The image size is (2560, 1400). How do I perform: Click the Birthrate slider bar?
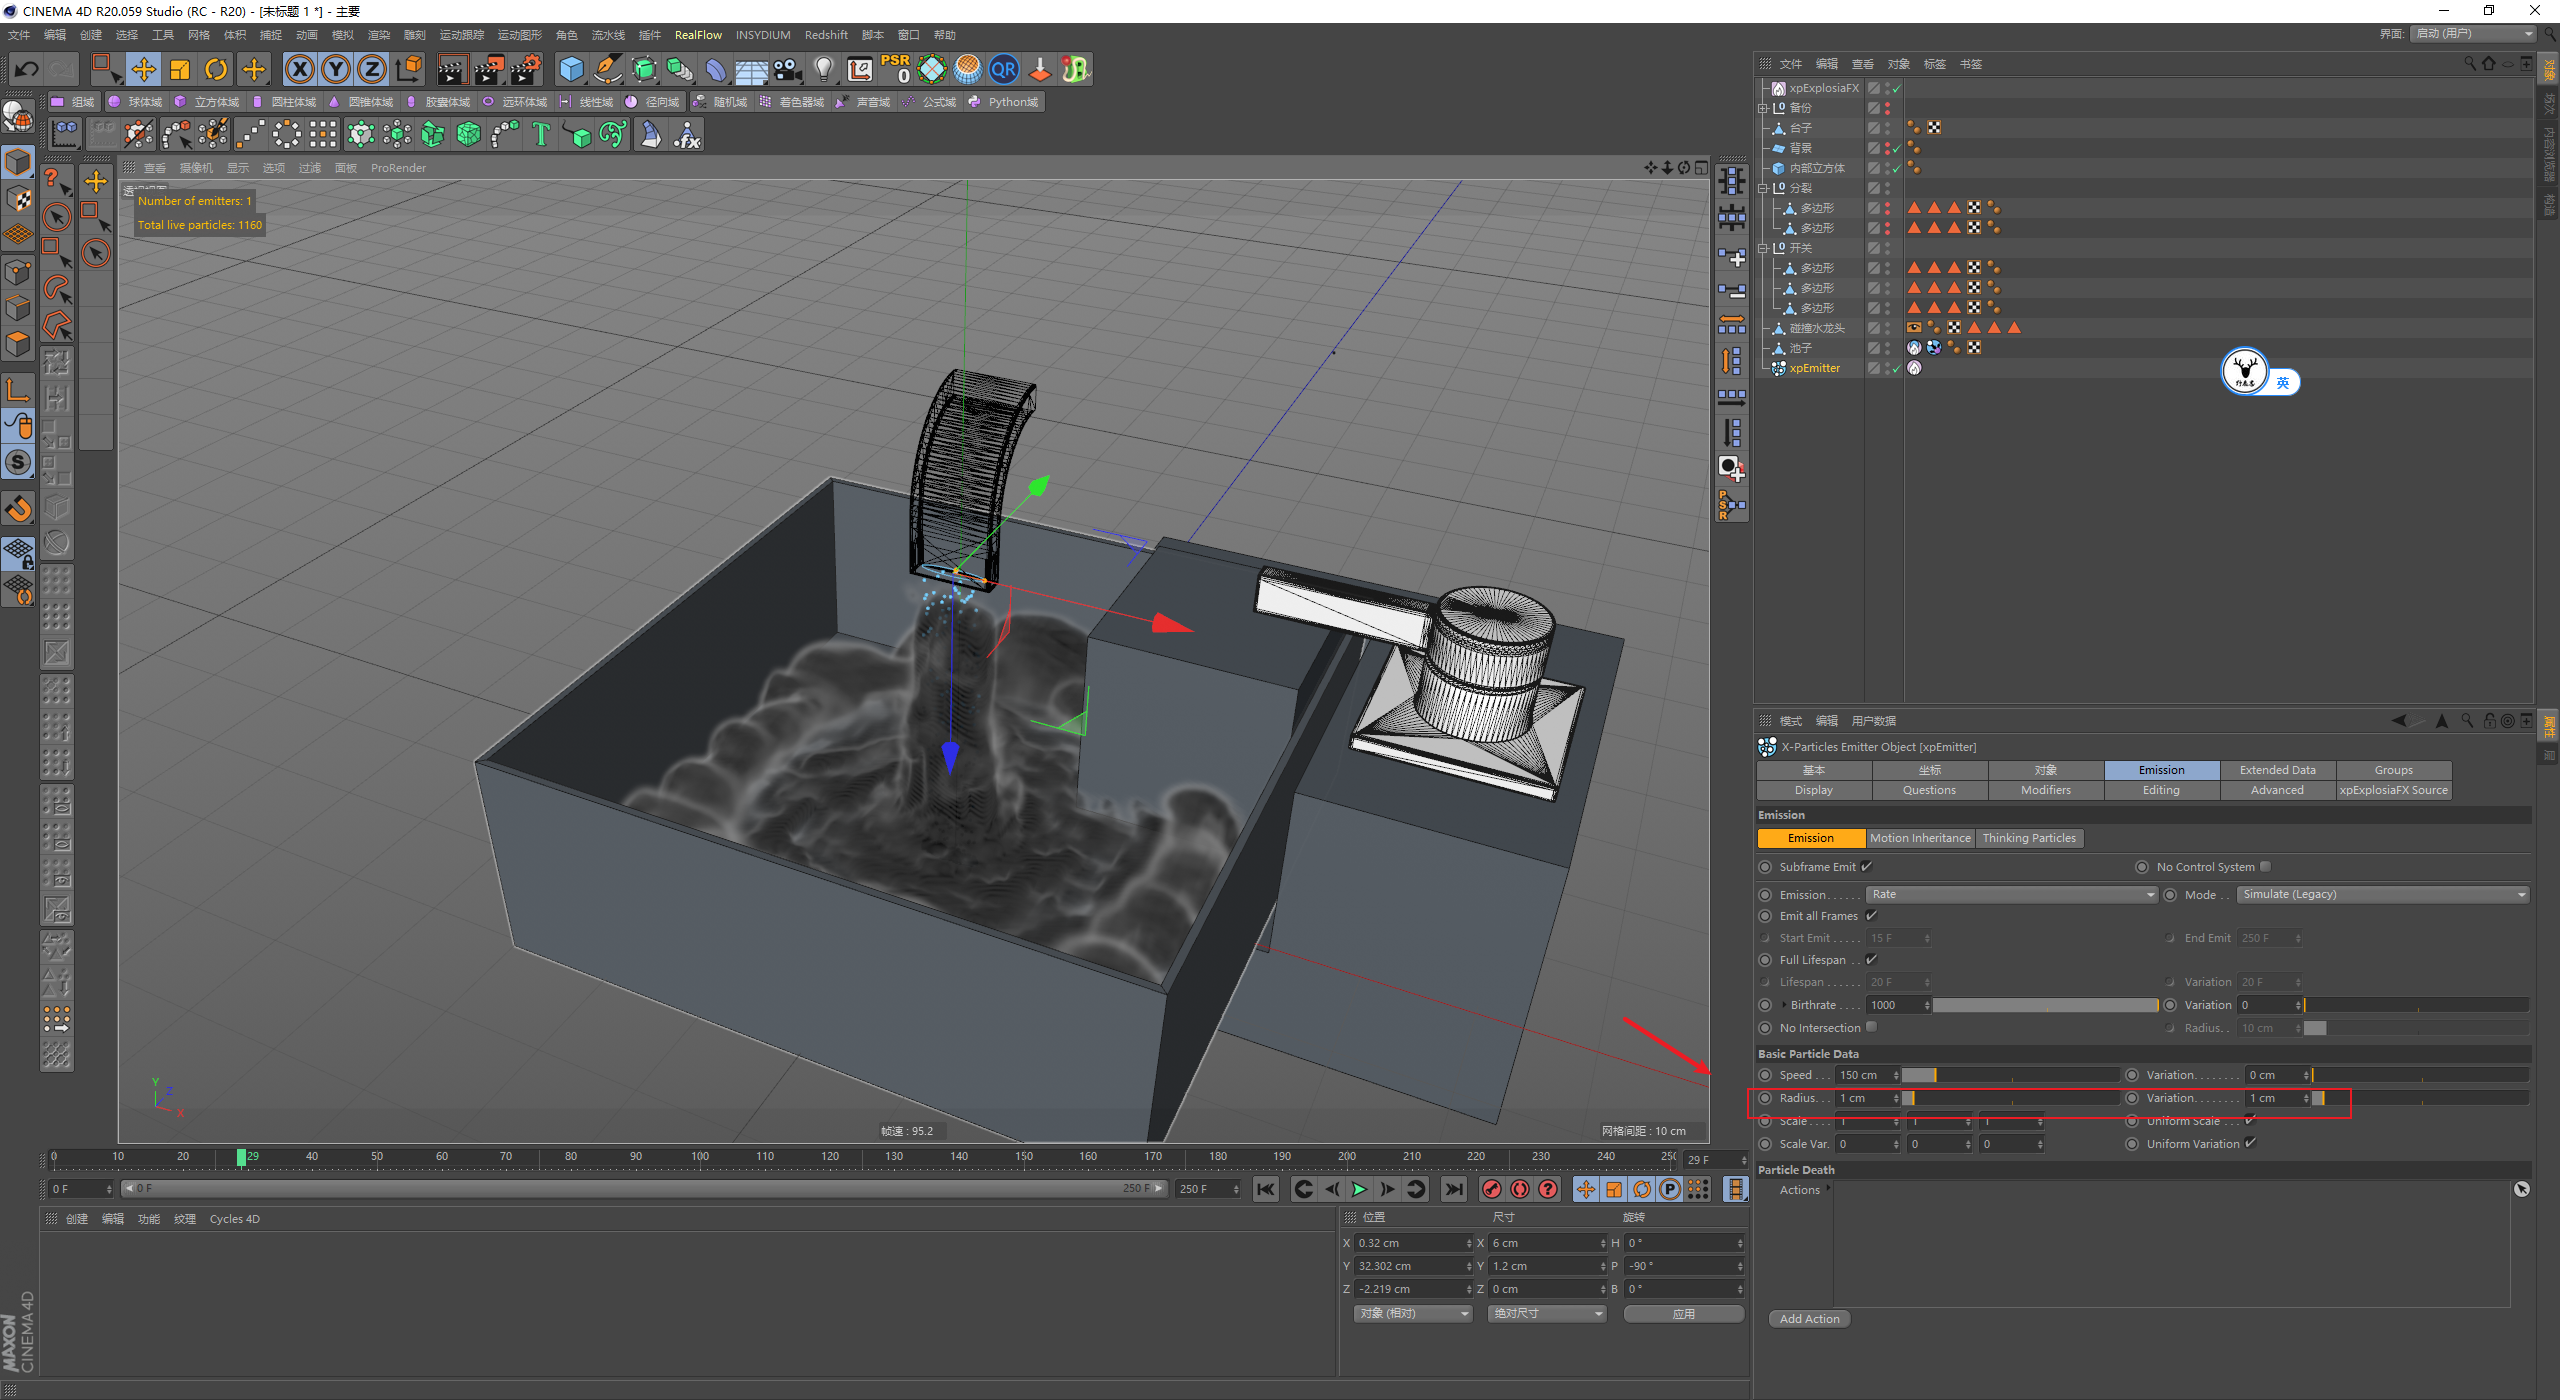click(x=2044, y=1005)
